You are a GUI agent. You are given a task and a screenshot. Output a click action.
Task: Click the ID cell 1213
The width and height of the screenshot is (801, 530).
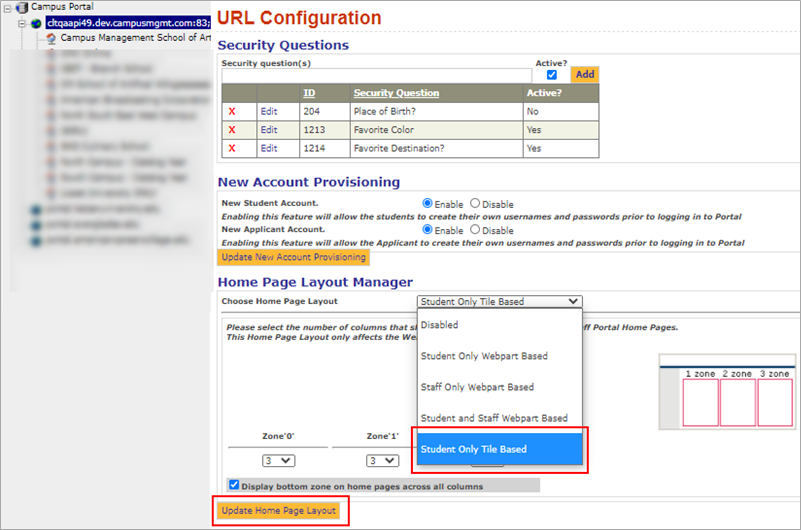[x=324, y=130]
